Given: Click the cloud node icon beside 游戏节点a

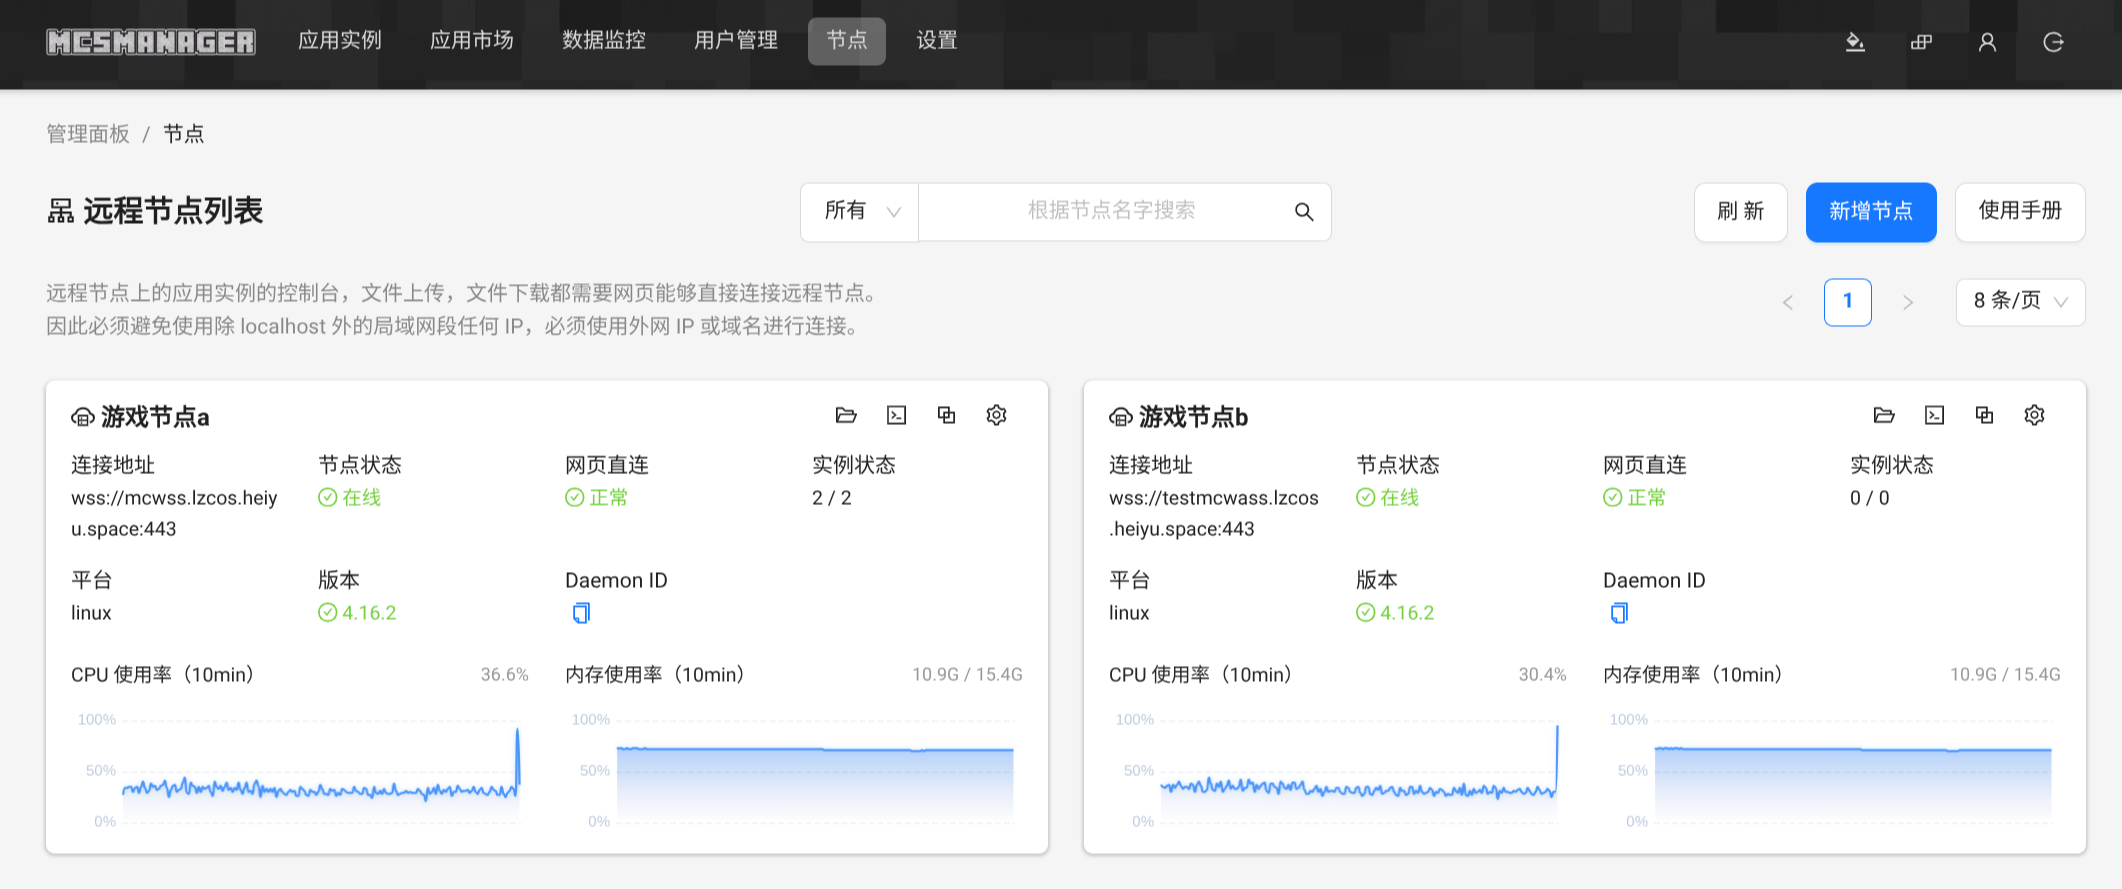Looking at the screenshot, I should point(83,417).
